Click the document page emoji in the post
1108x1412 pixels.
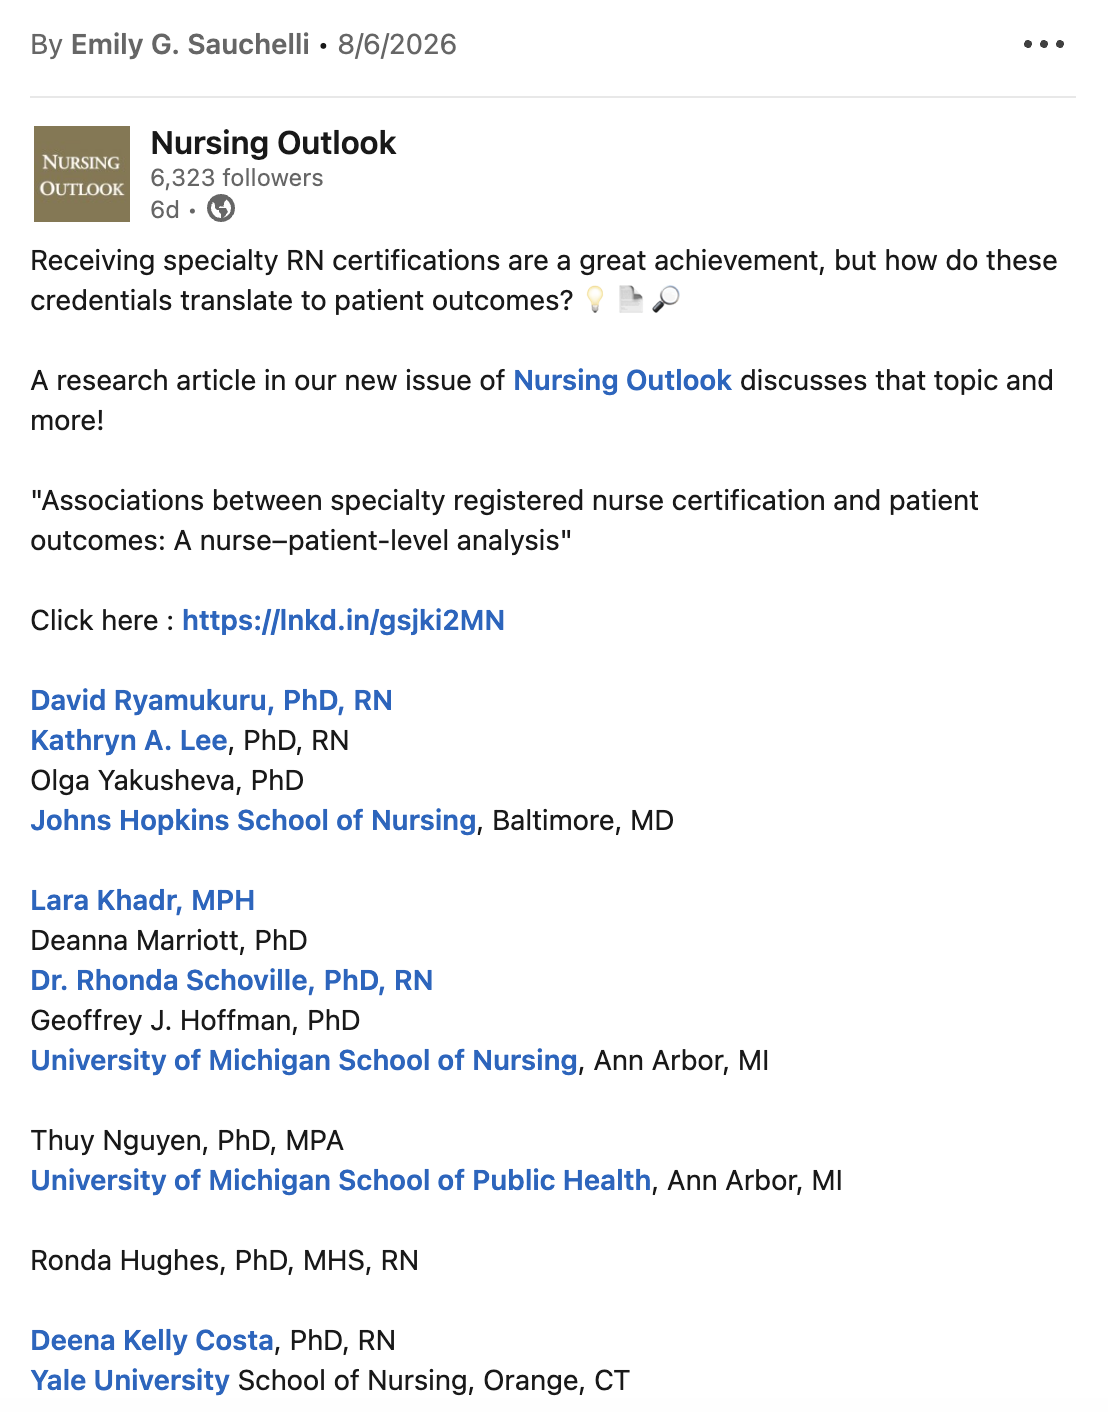[x=630, y=300]
